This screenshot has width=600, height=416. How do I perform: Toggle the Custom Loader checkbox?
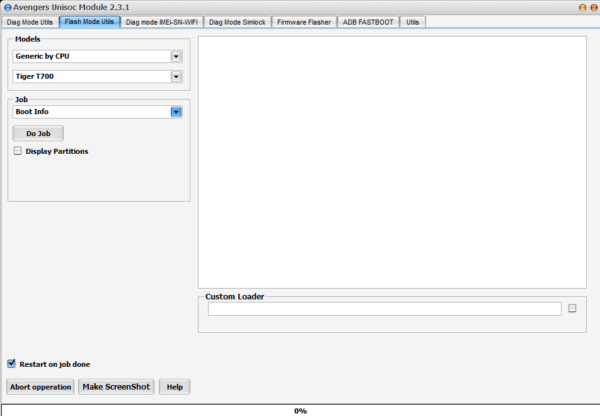coord(572,308)
